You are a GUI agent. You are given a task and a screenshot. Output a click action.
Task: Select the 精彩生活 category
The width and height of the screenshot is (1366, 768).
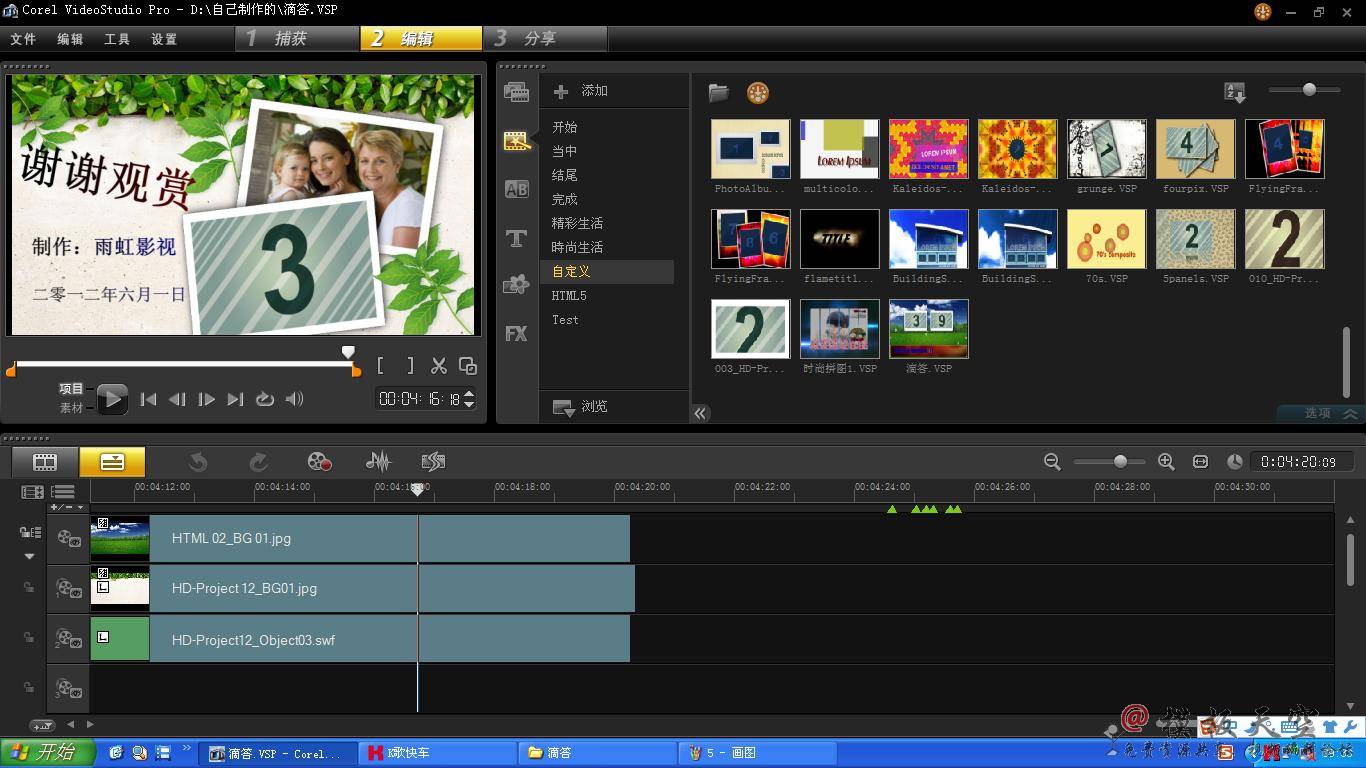point(577,223)
